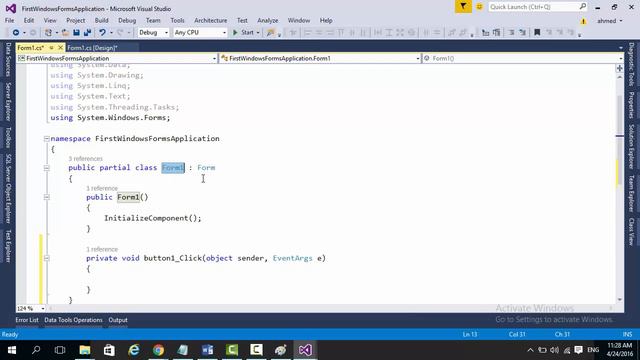This screenshot has width=640, height=360.
Task: Click the EventArgs type in code
Action: click(292, 258)
